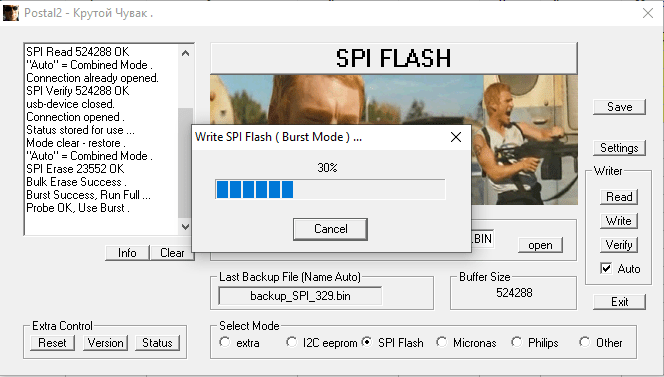This screenshot has width=664, height=377.
Task: Select the SPI Flash mode radio button
Action: click(x=367, y=342)
